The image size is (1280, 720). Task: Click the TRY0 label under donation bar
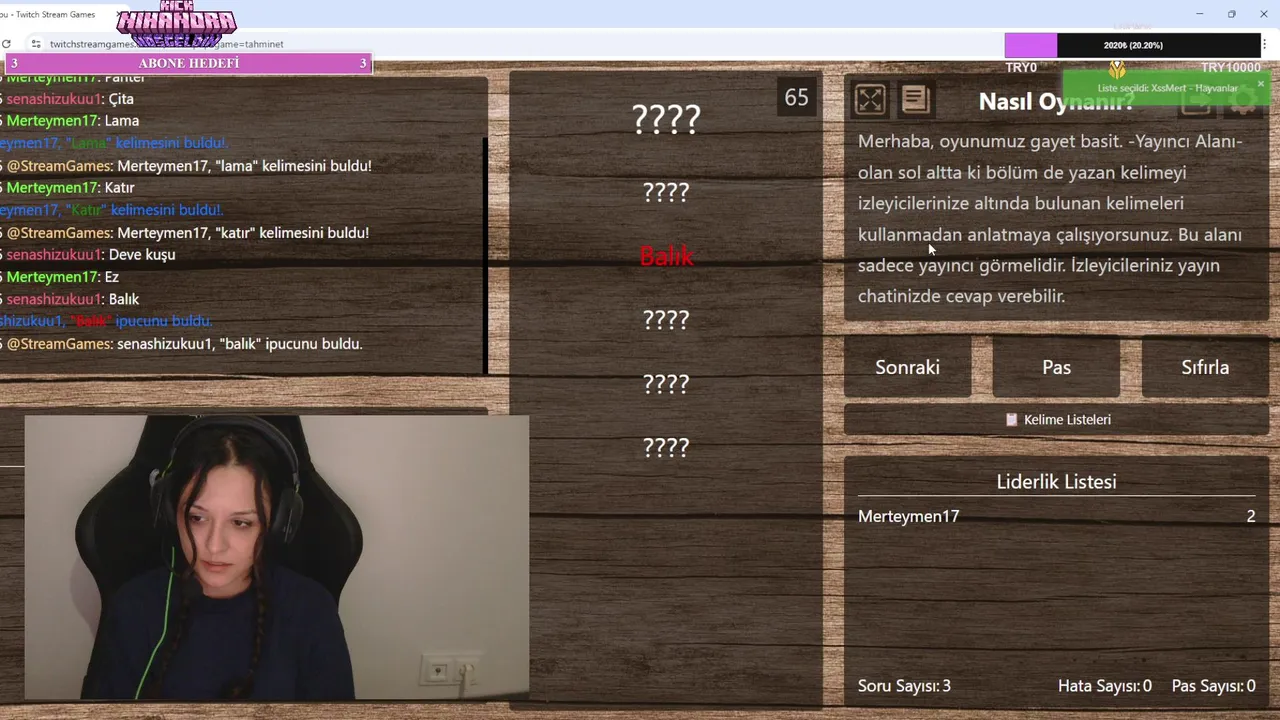pos(1021,67)
